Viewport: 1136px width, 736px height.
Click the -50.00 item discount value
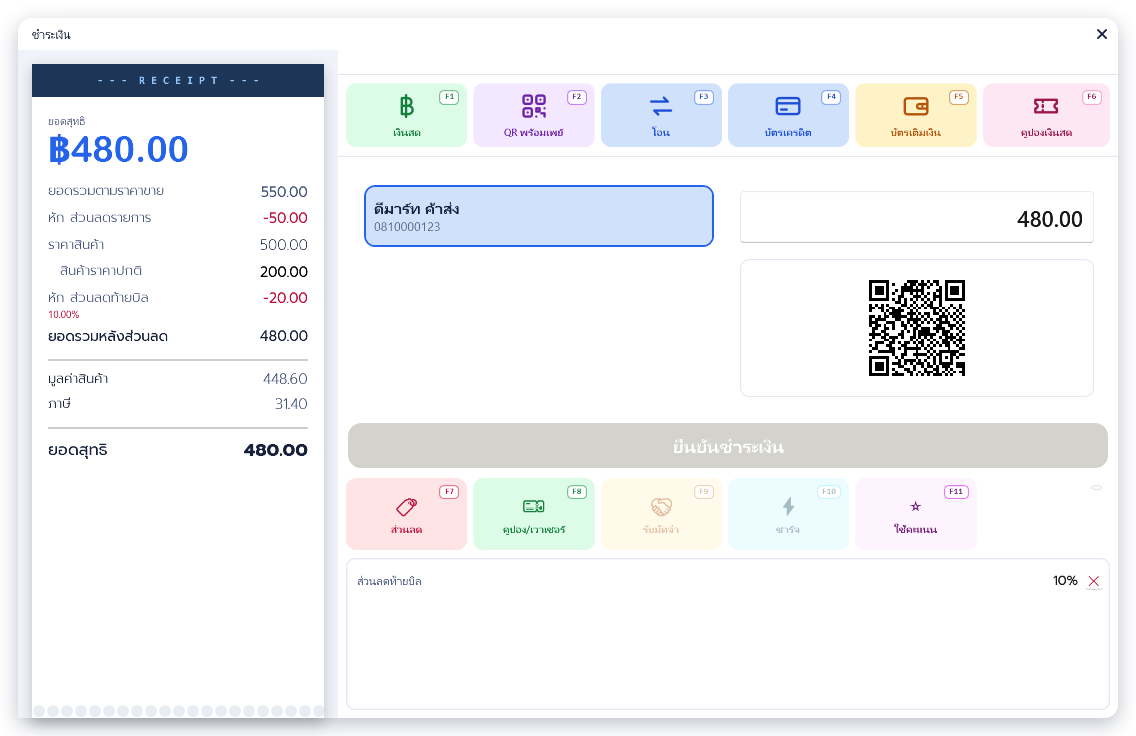click(x=285, y=218)
